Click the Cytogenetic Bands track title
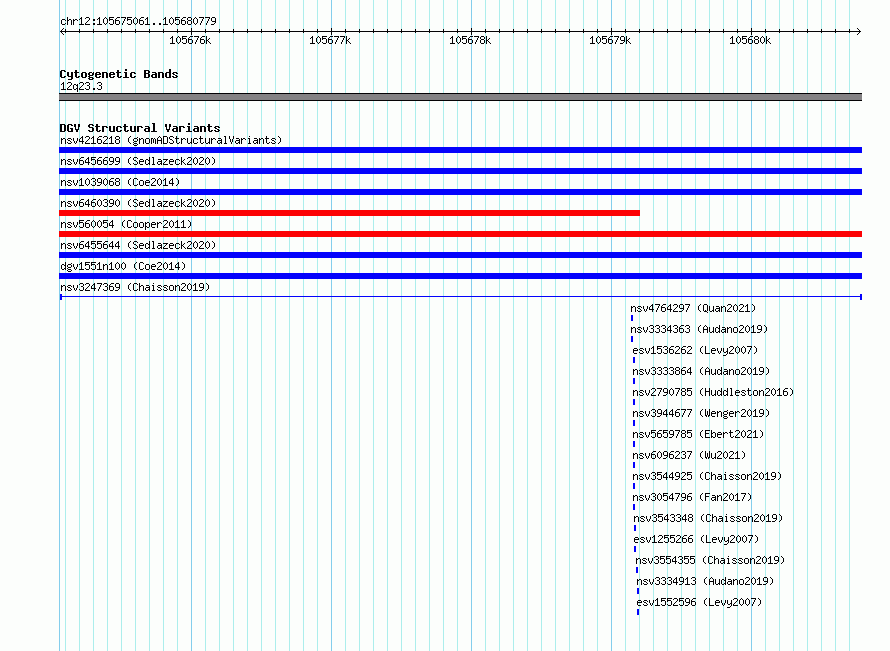 pos(119,74)
